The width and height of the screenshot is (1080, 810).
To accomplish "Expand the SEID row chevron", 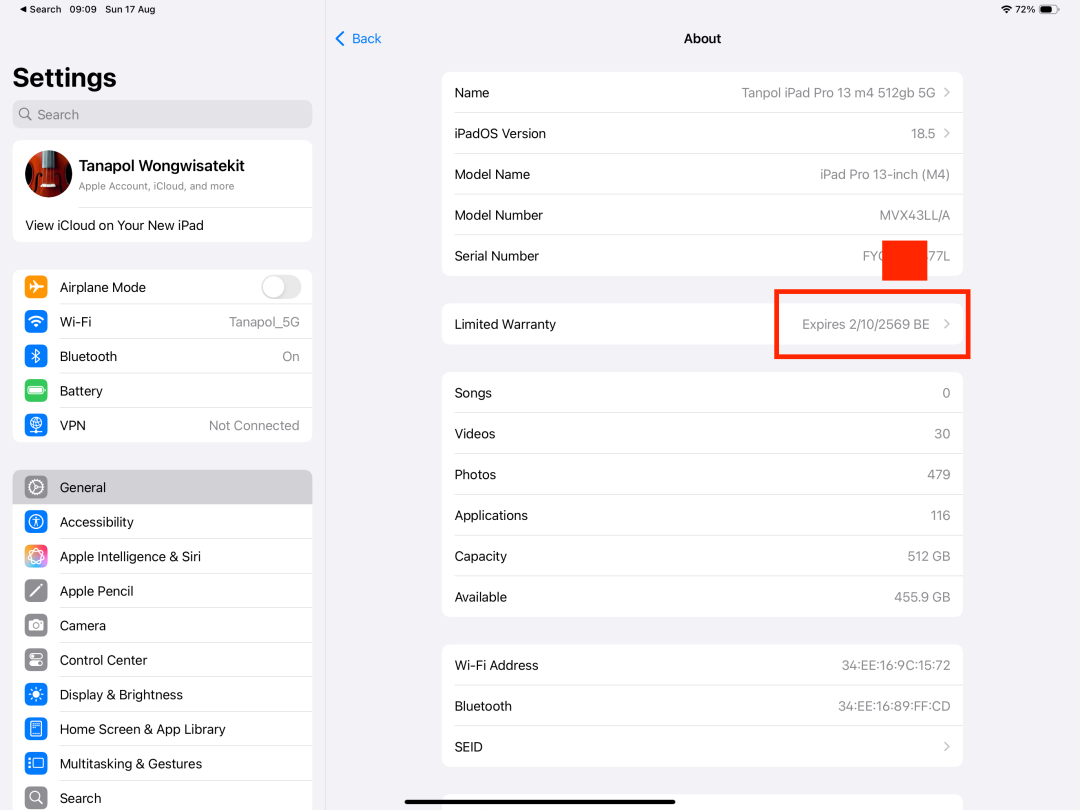I will click(x=947, y=747).
